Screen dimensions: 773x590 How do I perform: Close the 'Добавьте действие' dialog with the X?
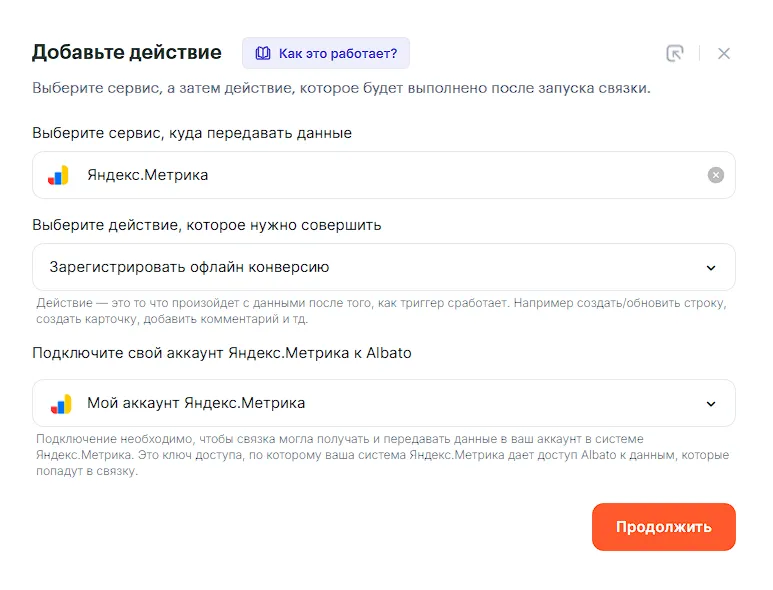click(724, 53)
